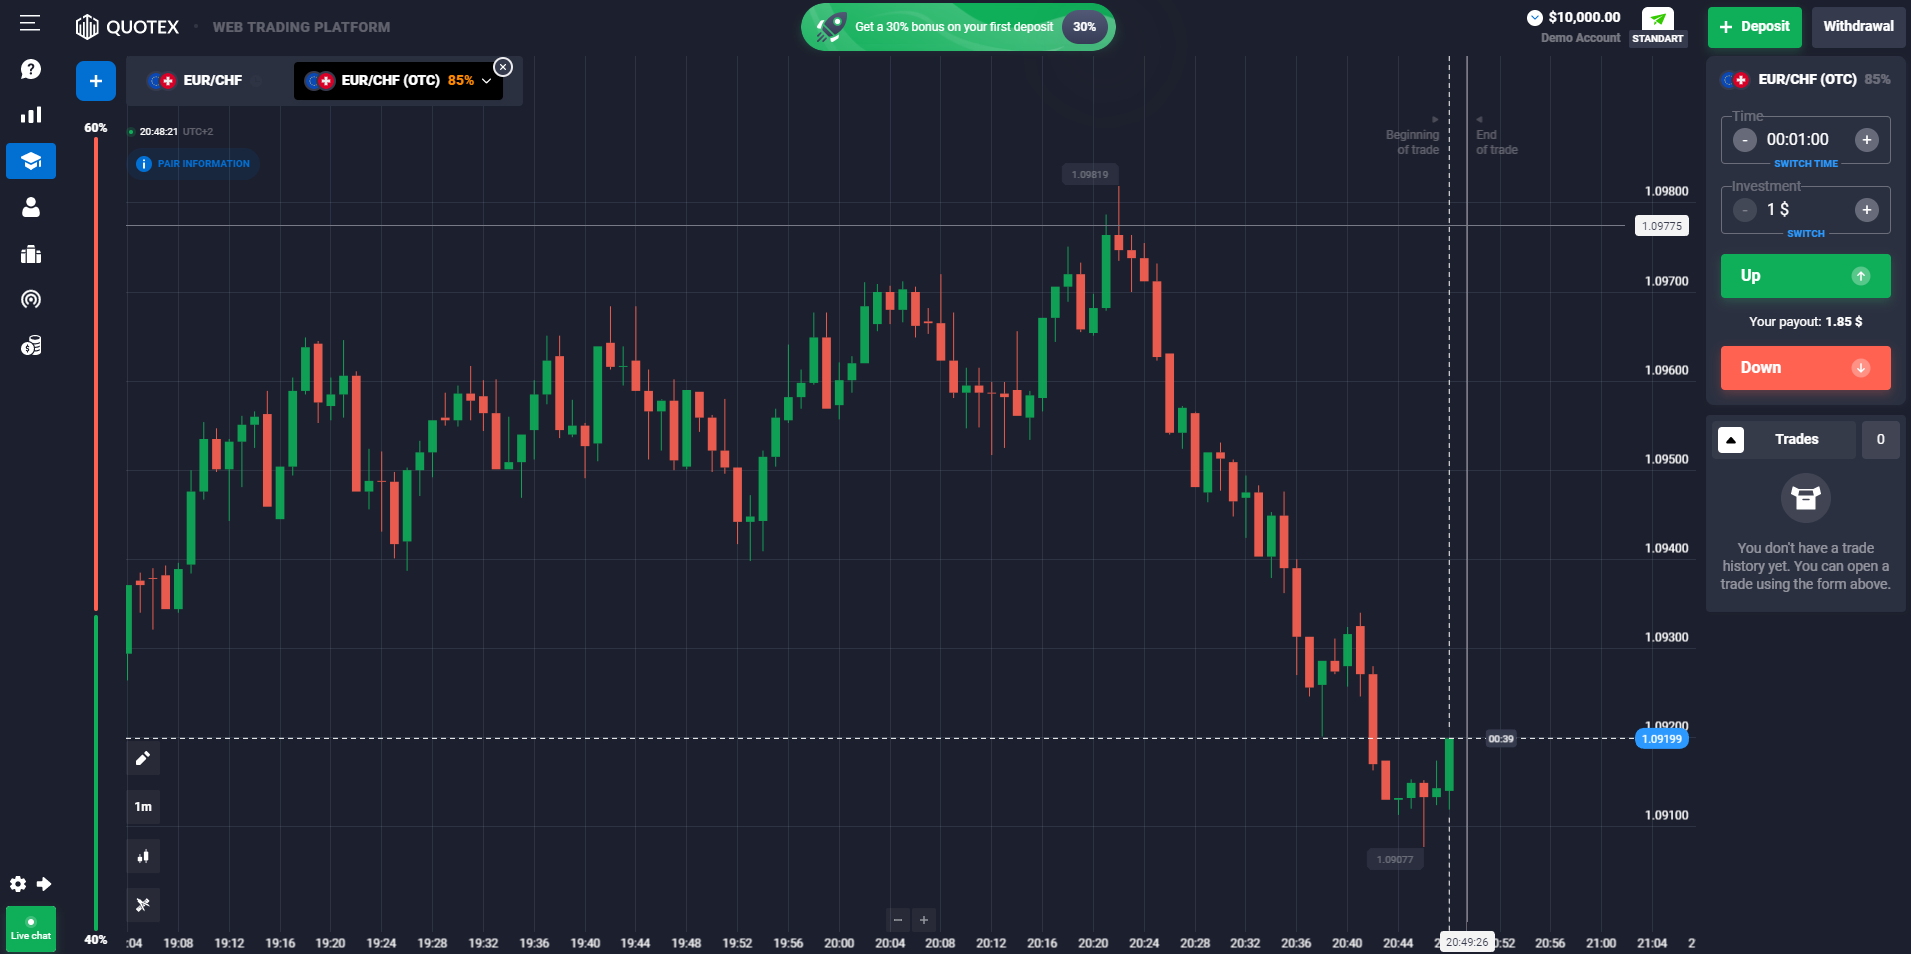Click the plus stepper to increase investment

pyautogui.click(x=1865, y=210)
